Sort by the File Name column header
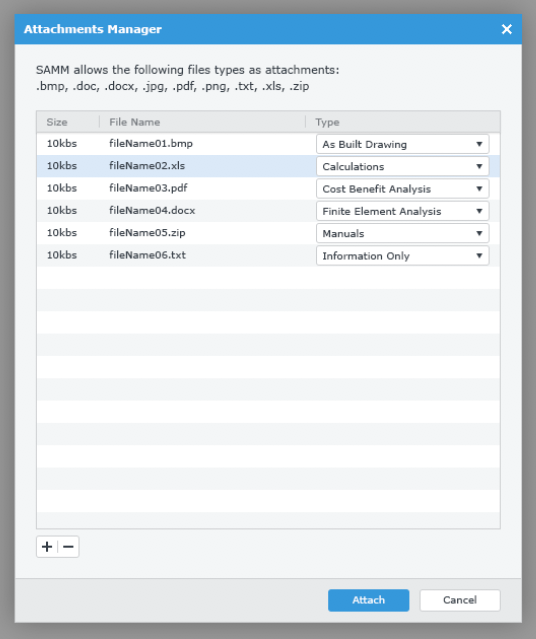Image resolution: width=536 pixels, height=639 pixels. coord(203,122)
